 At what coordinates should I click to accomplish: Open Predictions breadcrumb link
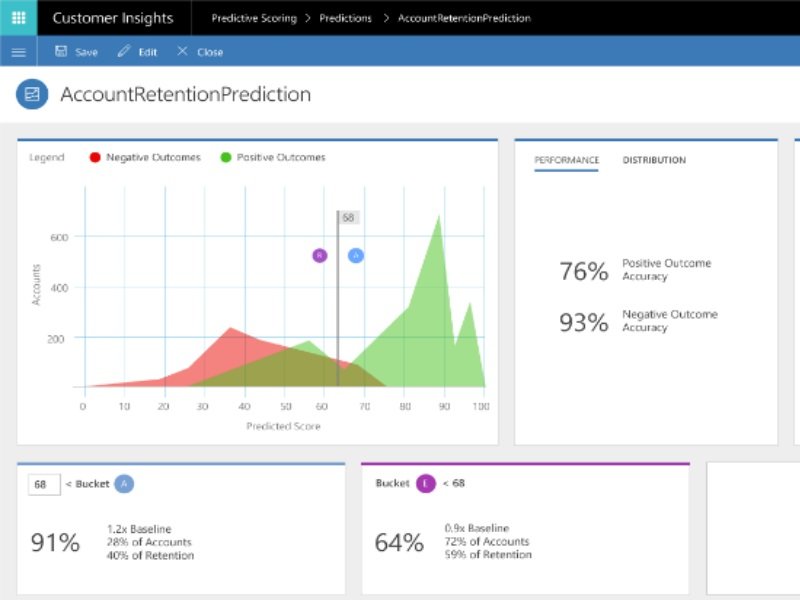(x=345, y=18)
